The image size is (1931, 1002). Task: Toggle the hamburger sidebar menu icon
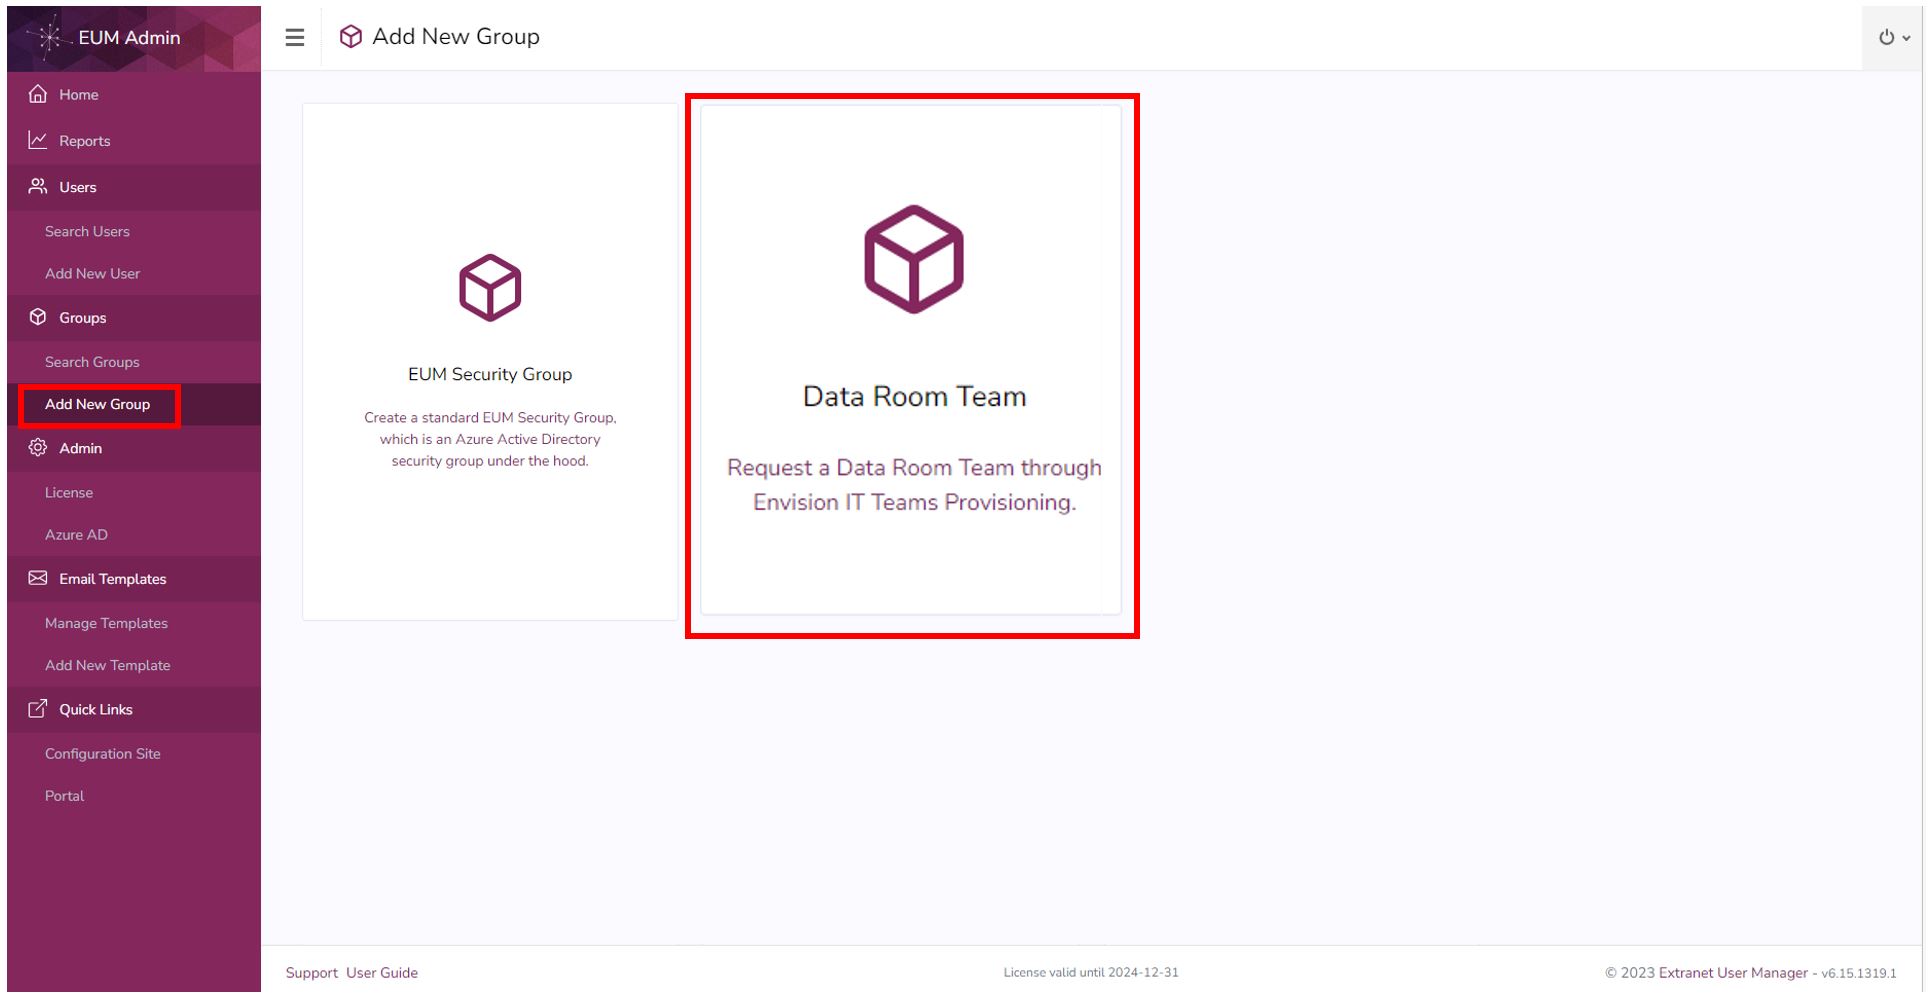(294, 37)
